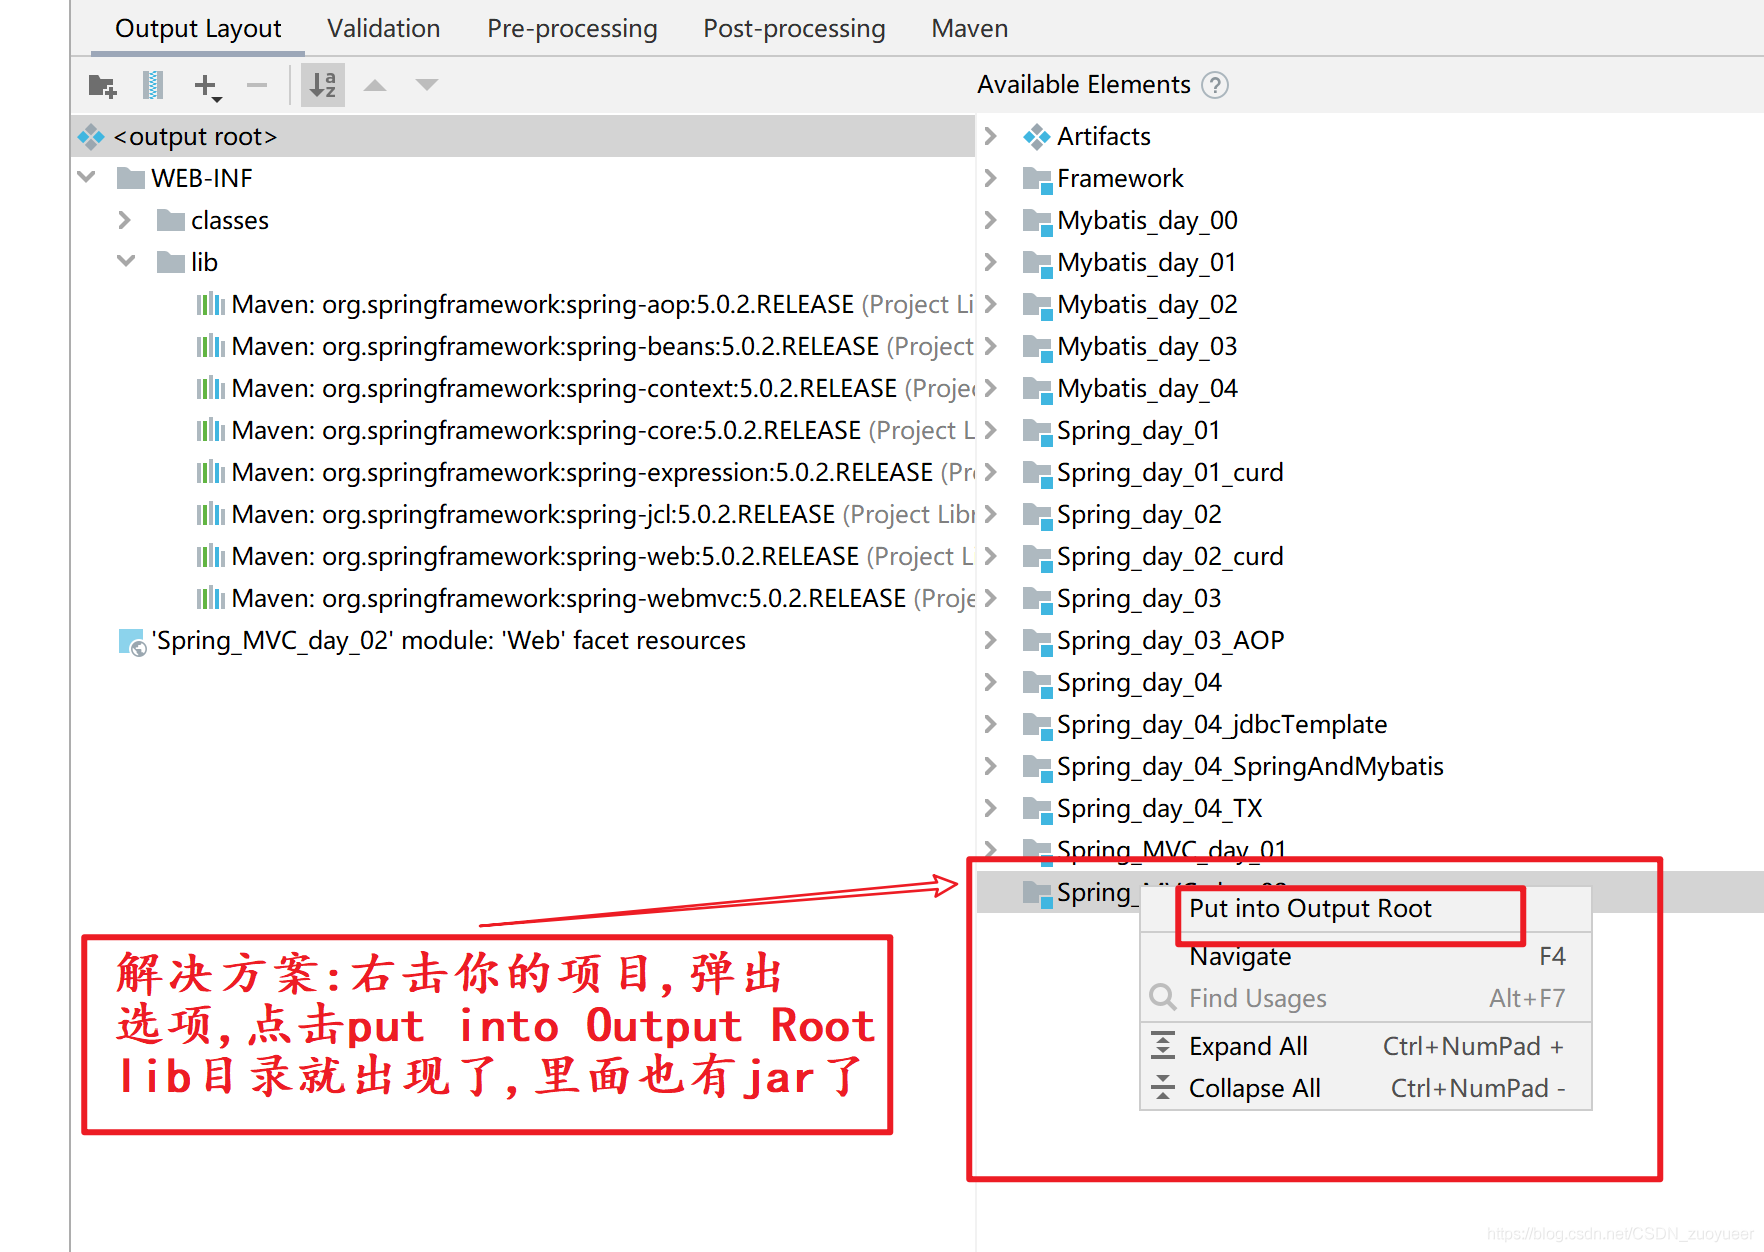The height and width of the screenshot is (1252, 1764).
Task: Select Navigate in the context menu
Action: (x=1366, y=957)
